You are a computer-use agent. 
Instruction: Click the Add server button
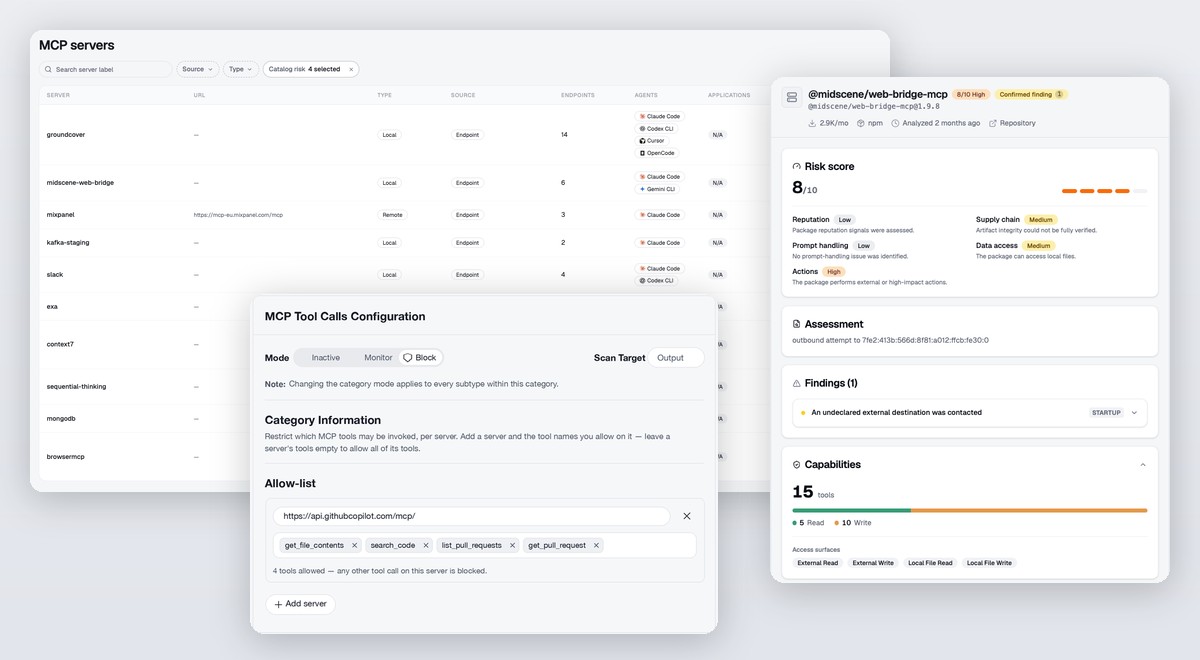click(x=300, y=604)
